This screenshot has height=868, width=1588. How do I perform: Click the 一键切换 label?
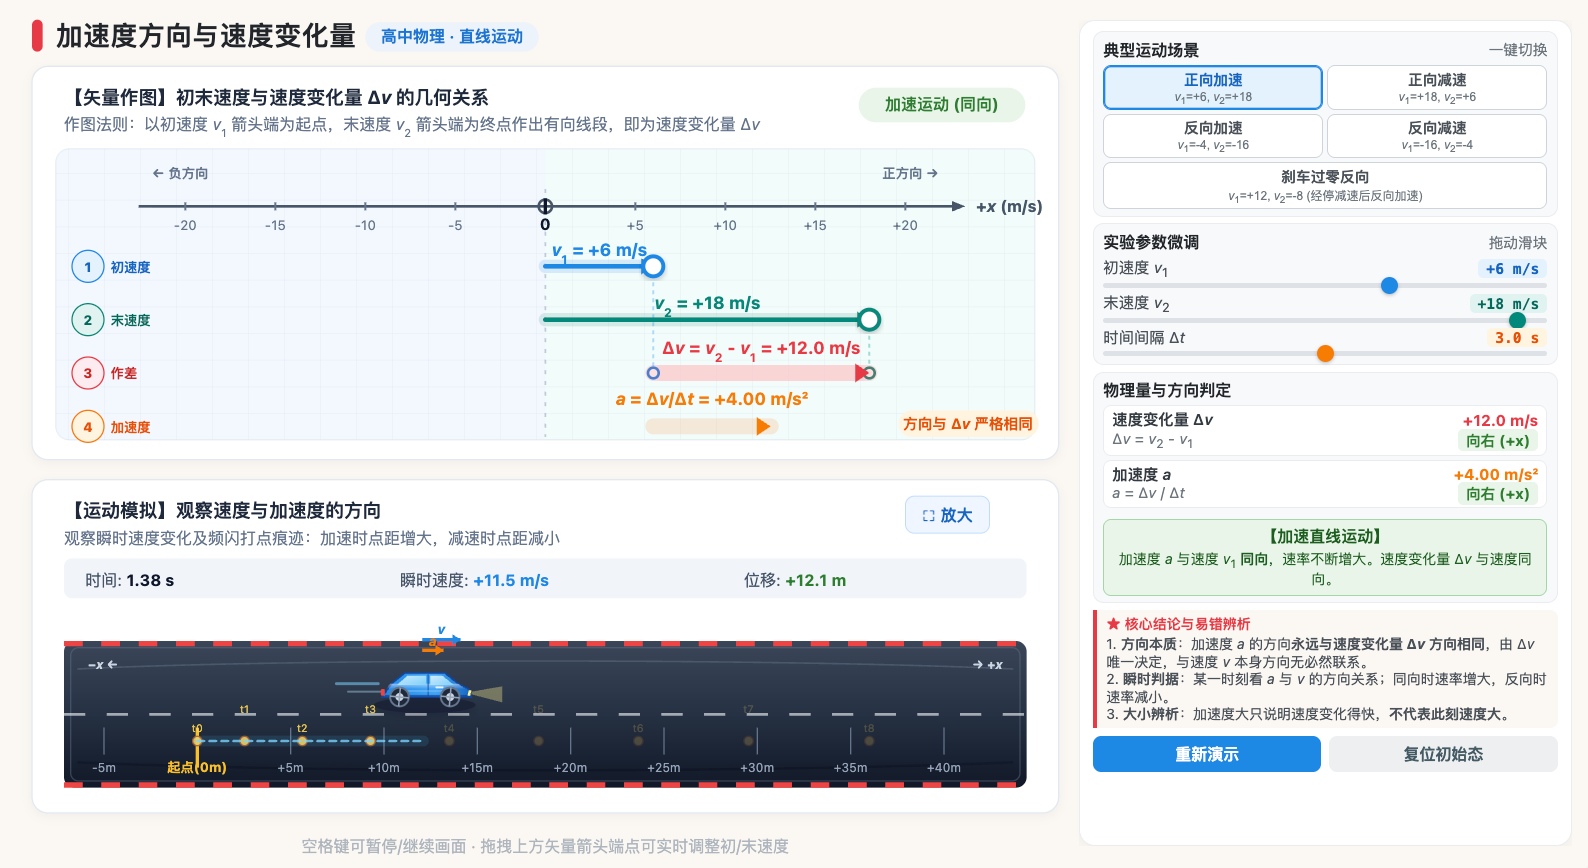point(1517,50)
